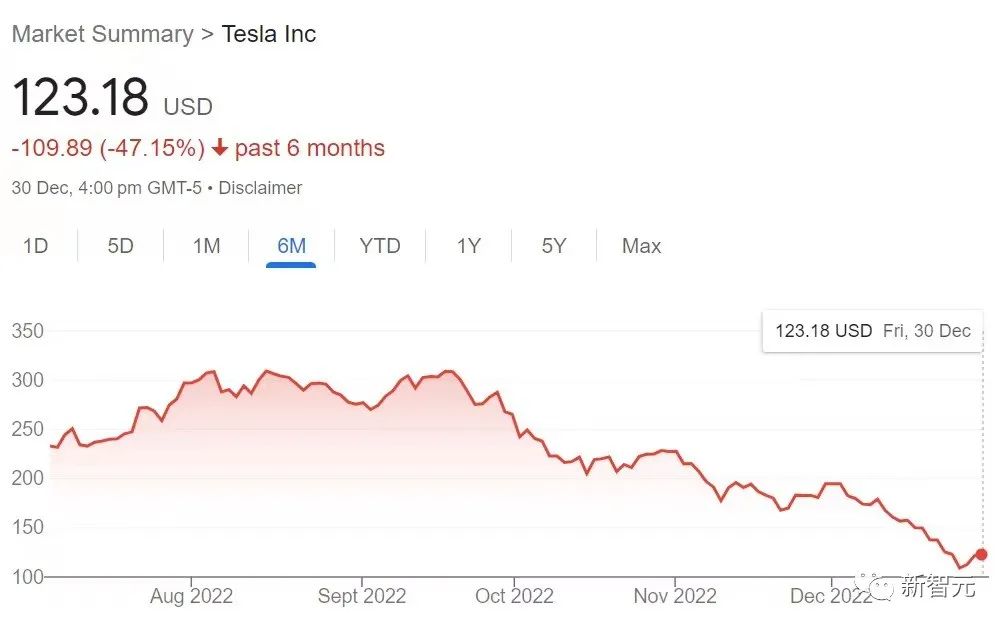Open the Market Summary breadcrumb link

(x=102, y=34)
